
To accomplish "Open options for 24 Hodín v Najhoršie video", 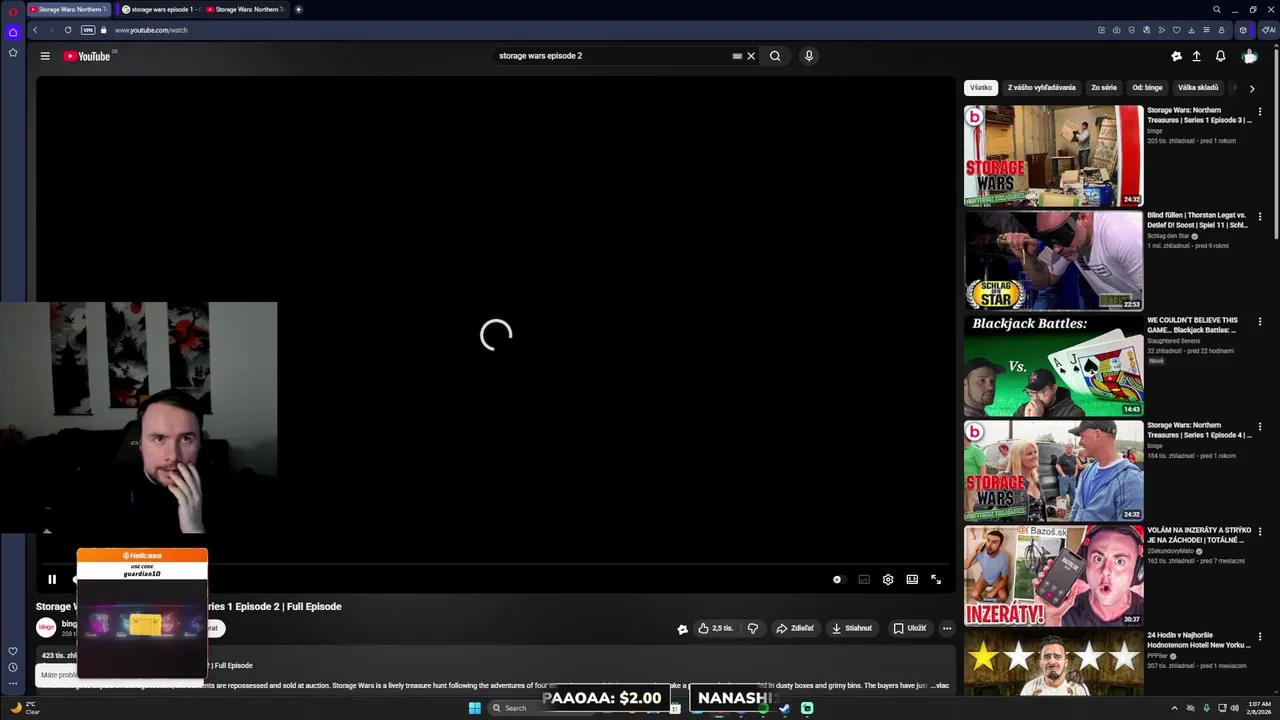I will [1260, 637].
